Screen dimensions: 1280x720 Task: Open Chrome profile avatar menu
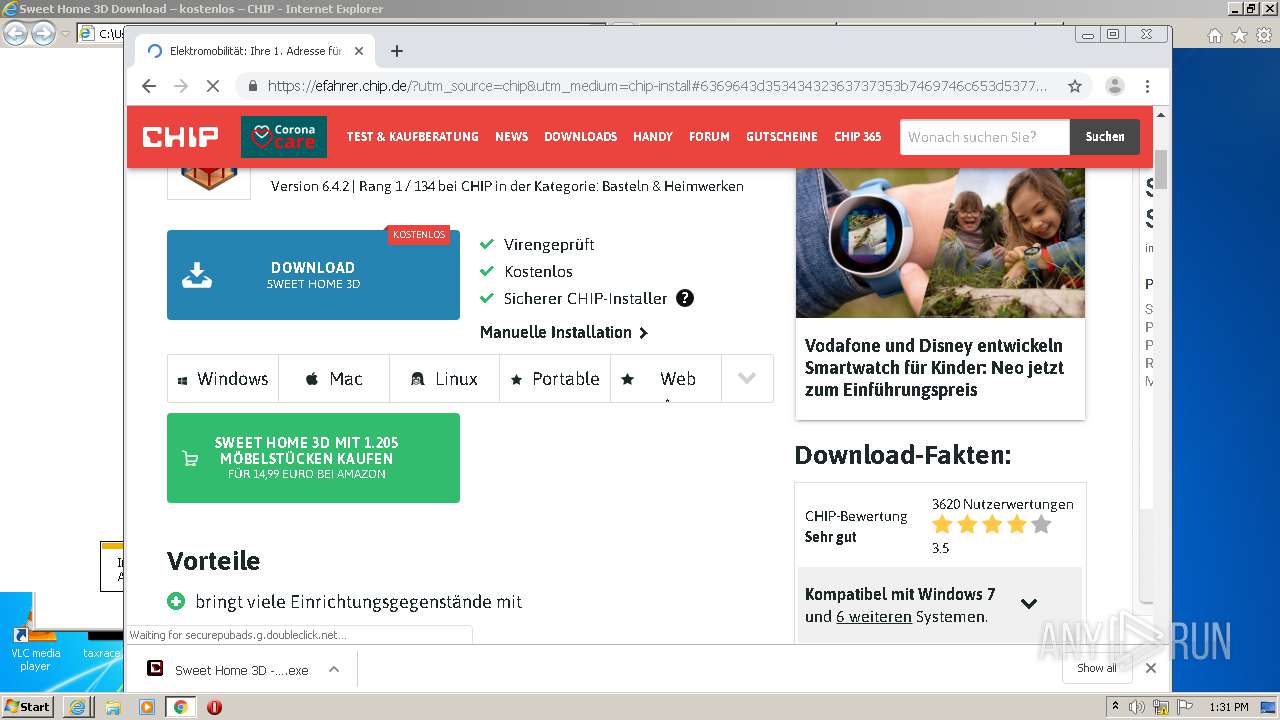(1115, 86)
